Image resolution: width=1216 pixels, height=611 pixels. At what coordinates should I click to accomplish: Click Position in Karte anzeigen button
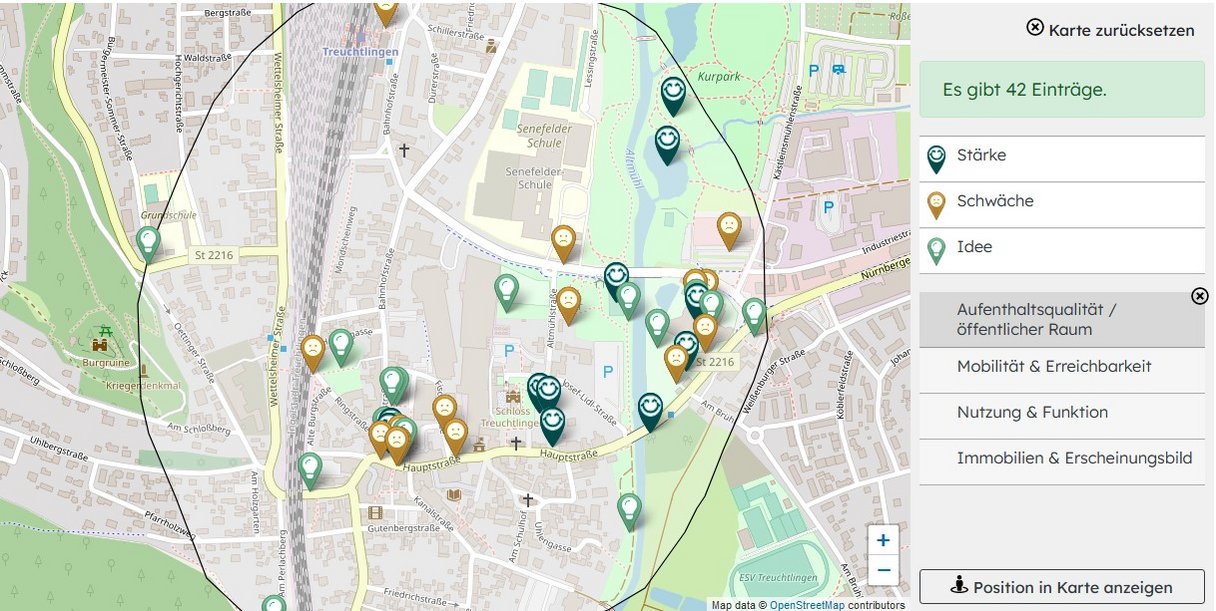tap(1061, 587)
